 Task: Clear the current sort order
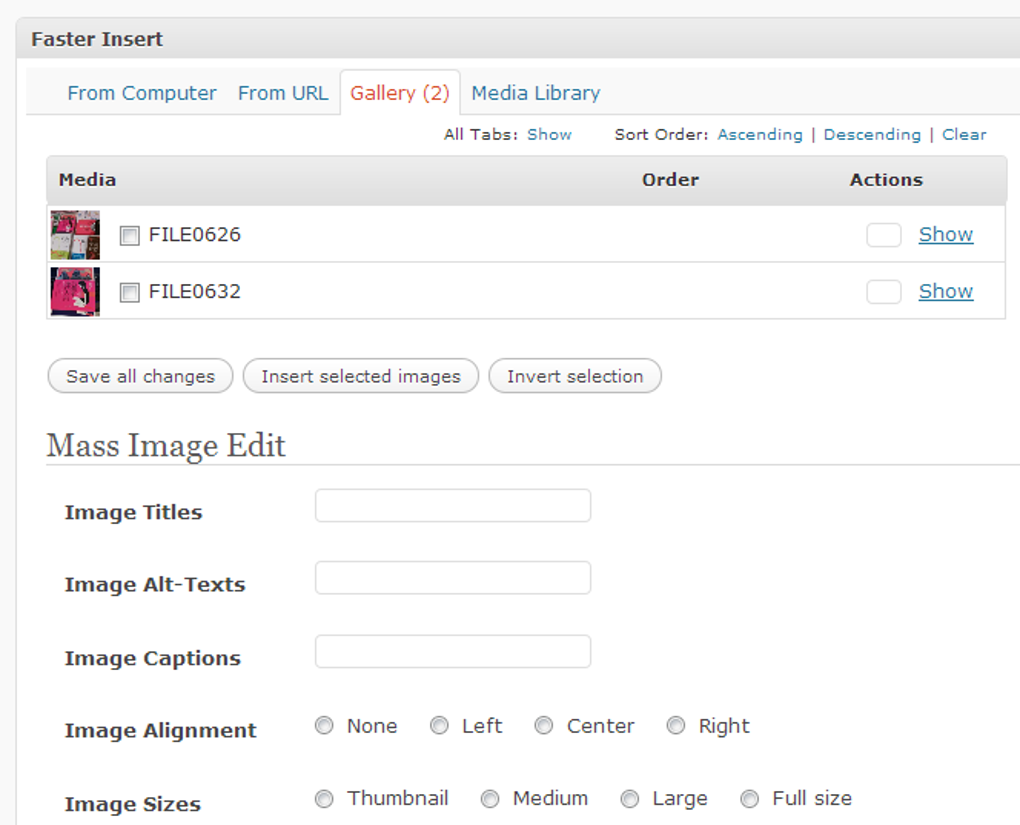click(x=964, y=134)
